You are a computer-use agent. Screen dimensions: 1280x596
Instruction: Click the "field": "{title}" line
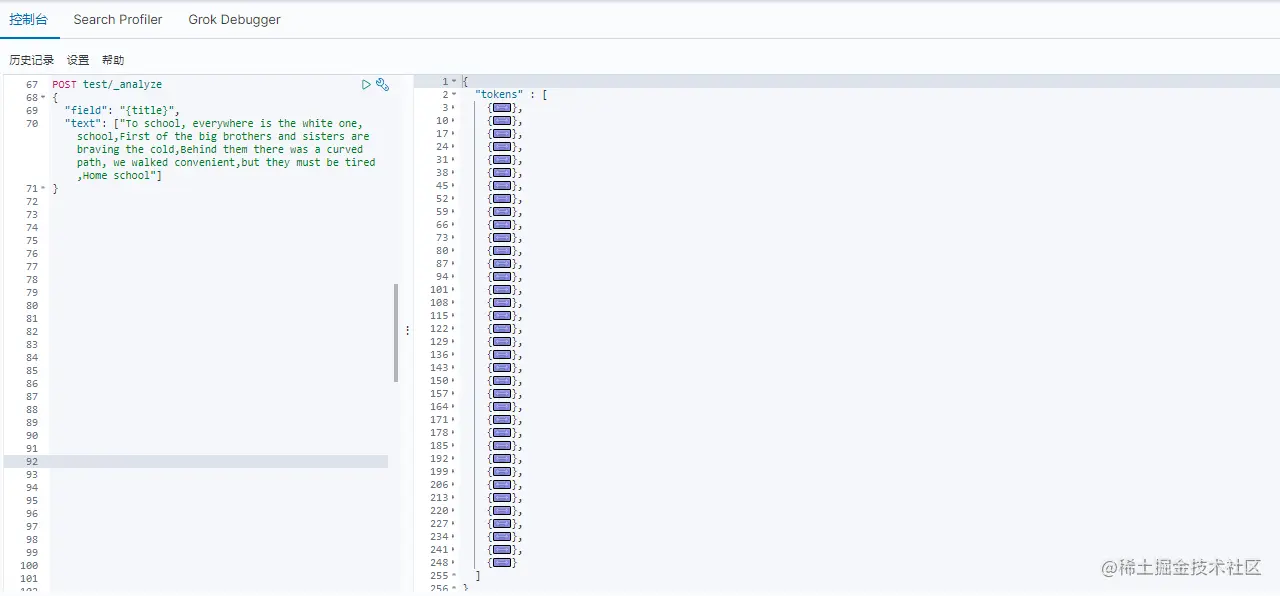[x=121, y=111]
